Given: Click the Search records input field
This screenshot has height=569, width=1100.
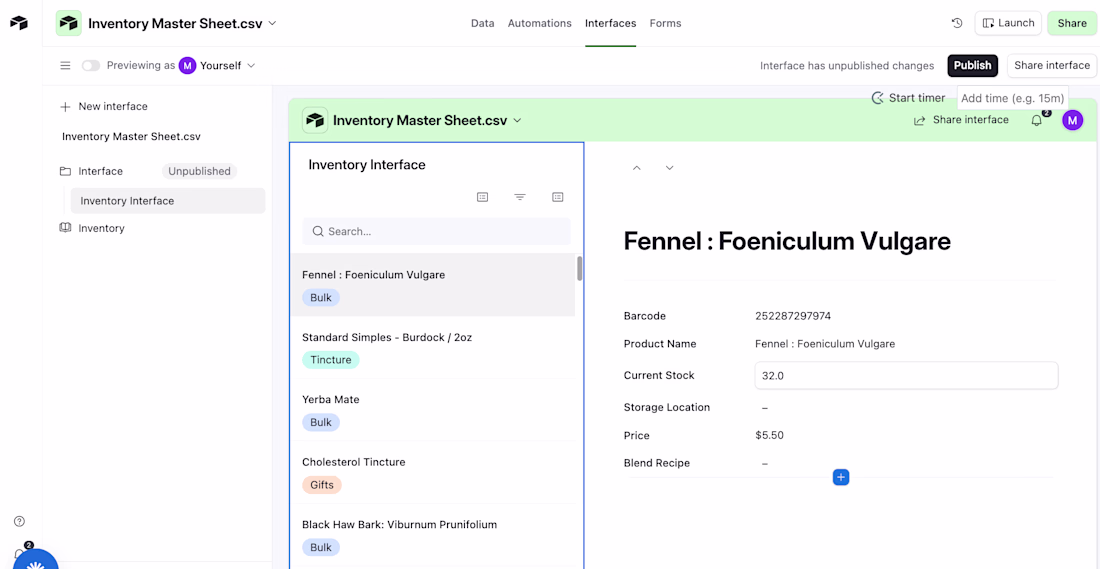Looking at the screenshot, I should pos(436,231).
